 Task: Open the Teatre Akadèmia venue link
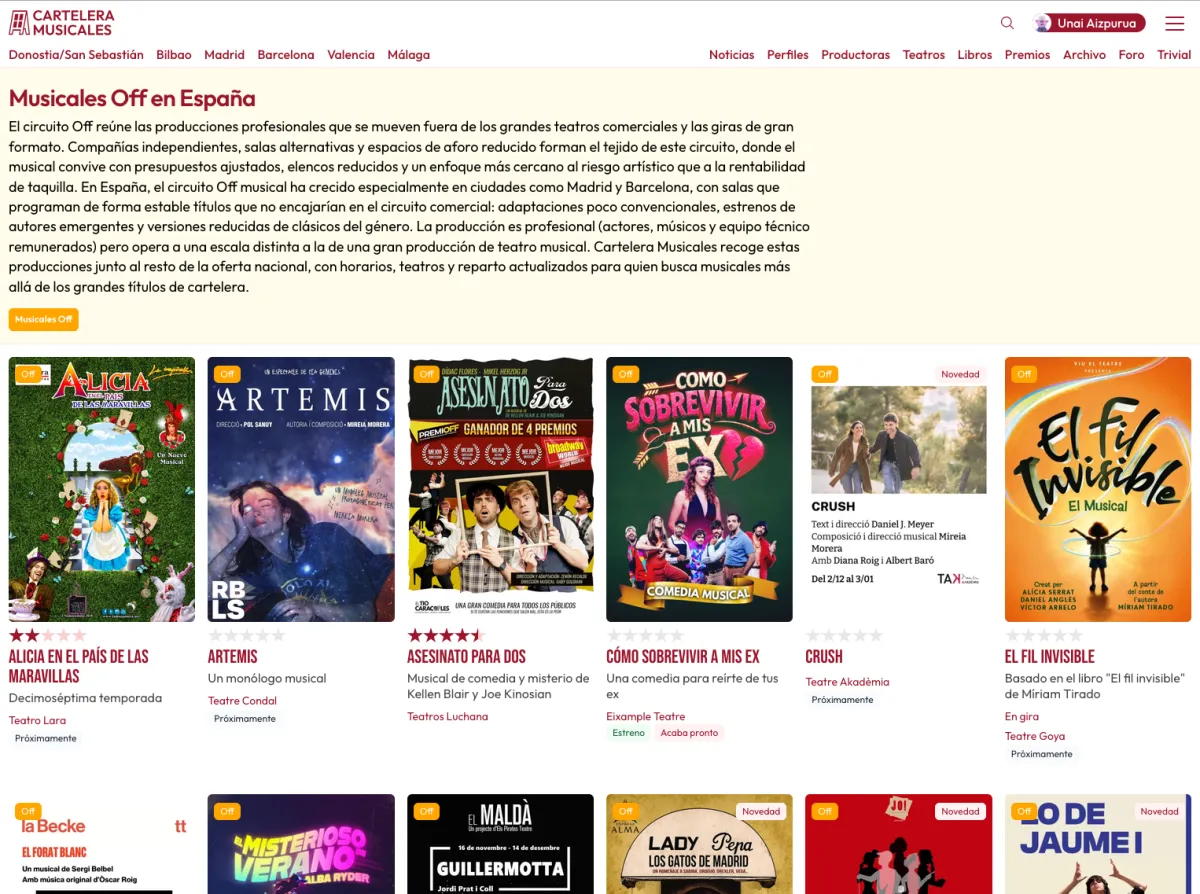(x=847, y=682)
